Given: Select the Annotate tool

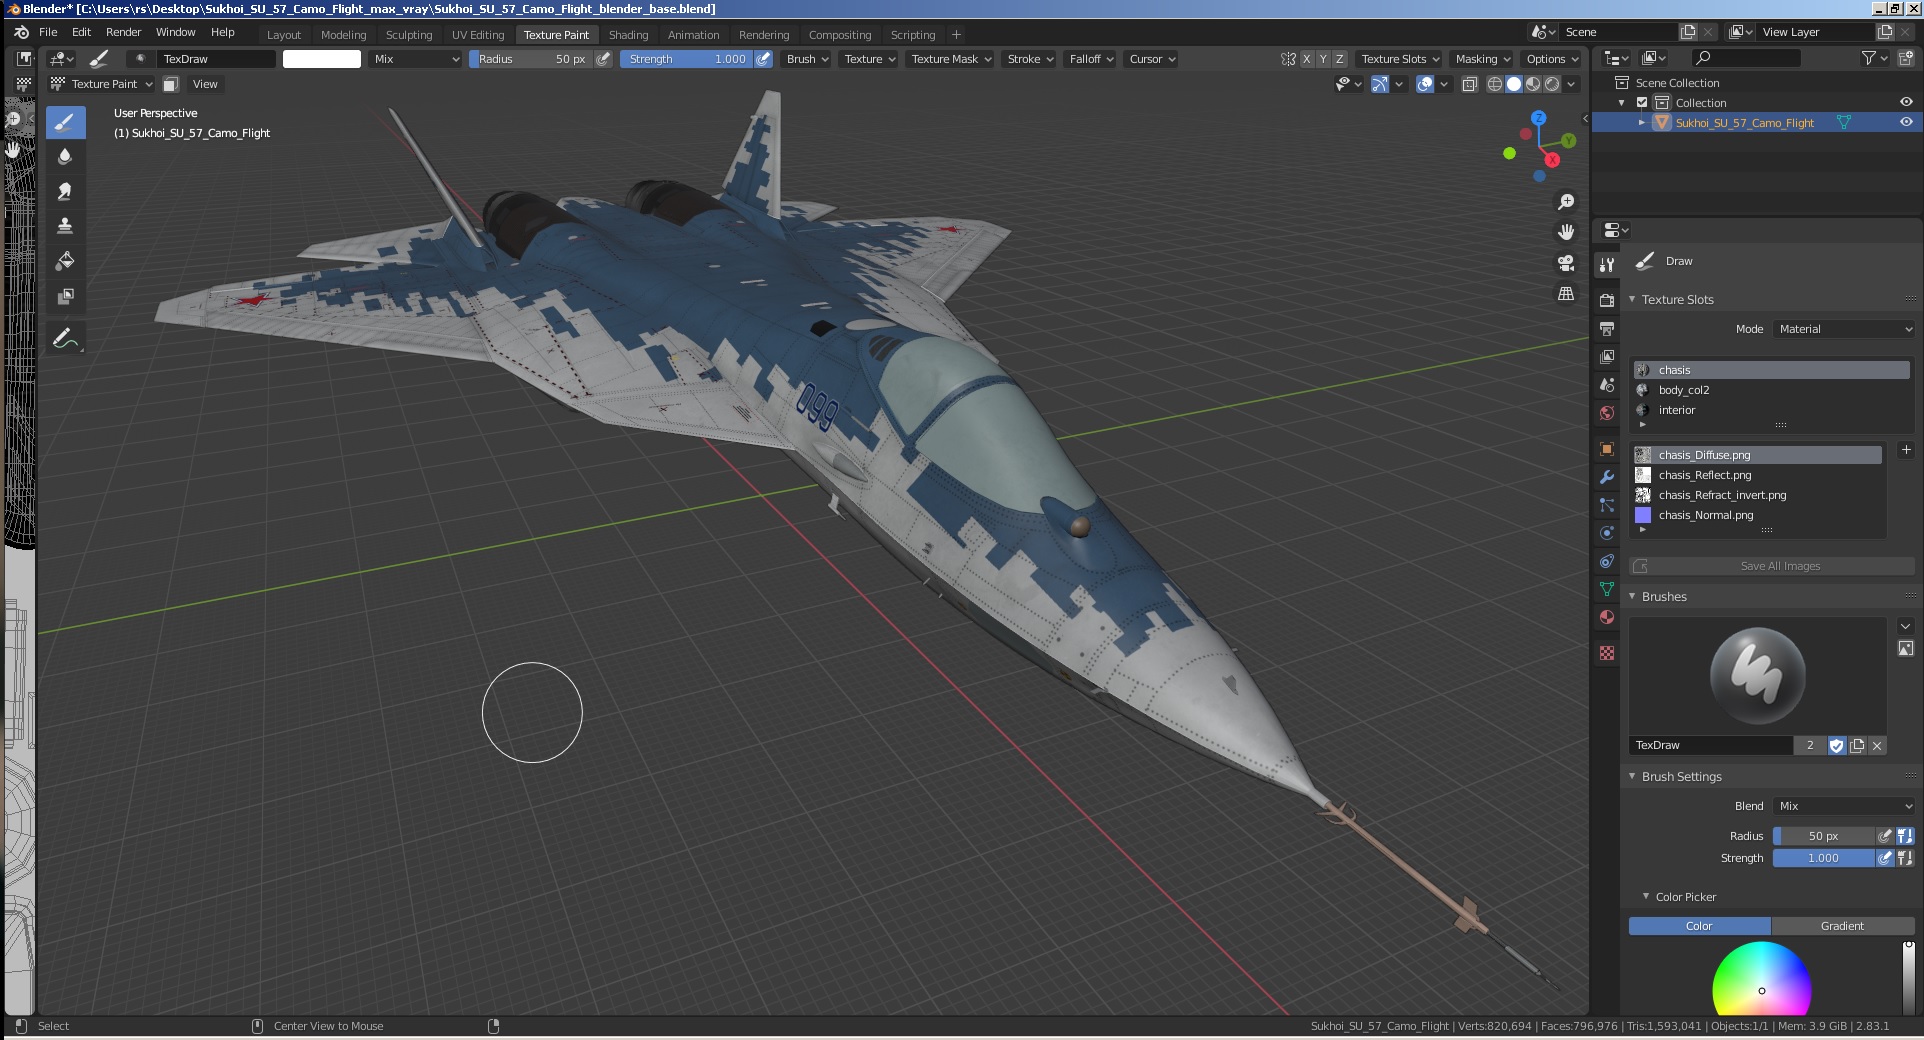Looking at the screenshot, I should tap(65, 339).
